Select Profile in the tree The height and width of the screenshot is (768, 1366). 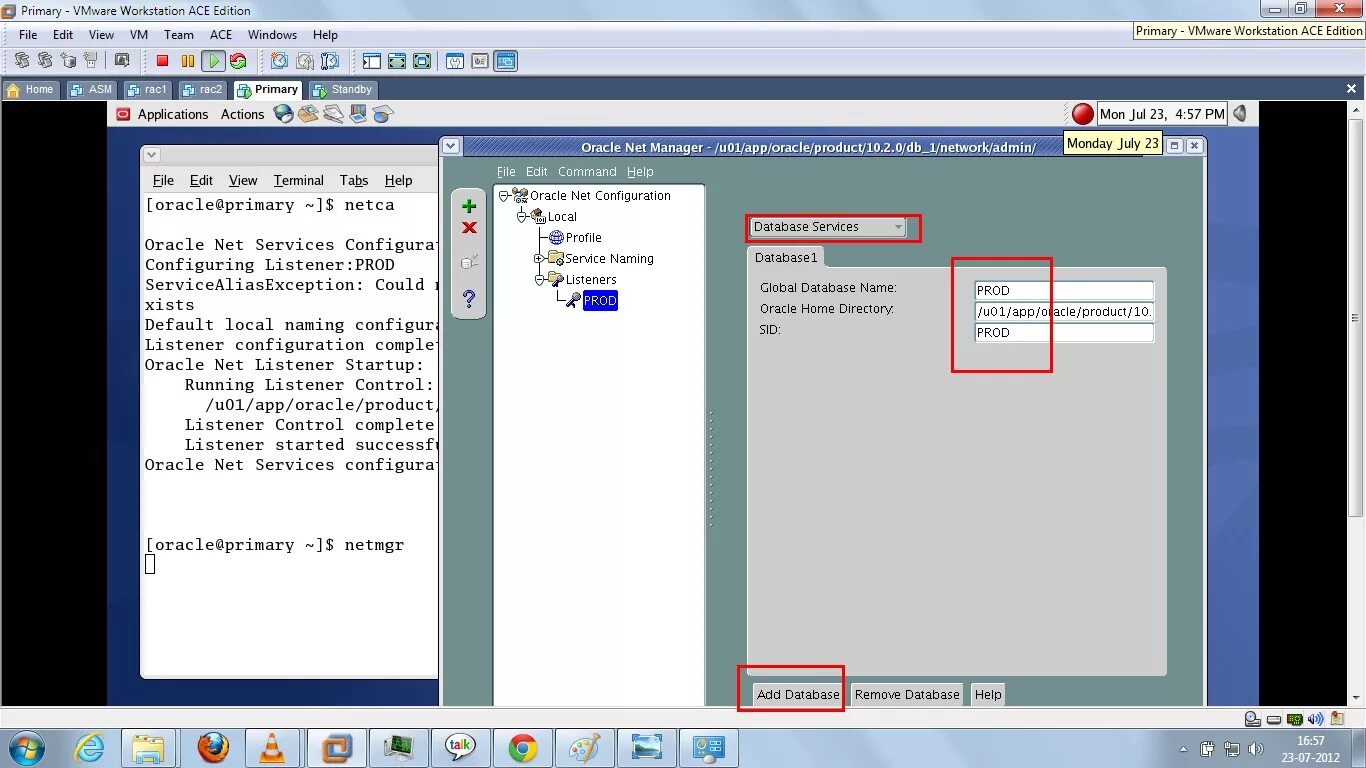point(583,238)
